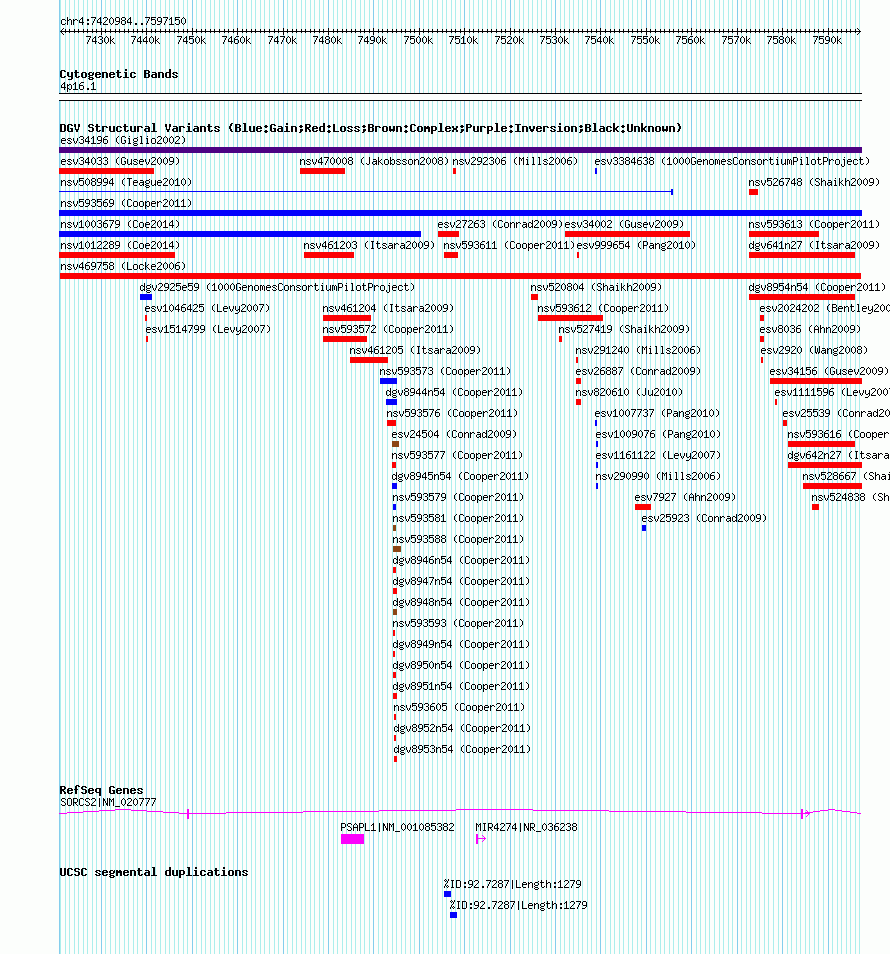Click the nsv593612 (Cooper2011) red bar

tap(570, 318)
